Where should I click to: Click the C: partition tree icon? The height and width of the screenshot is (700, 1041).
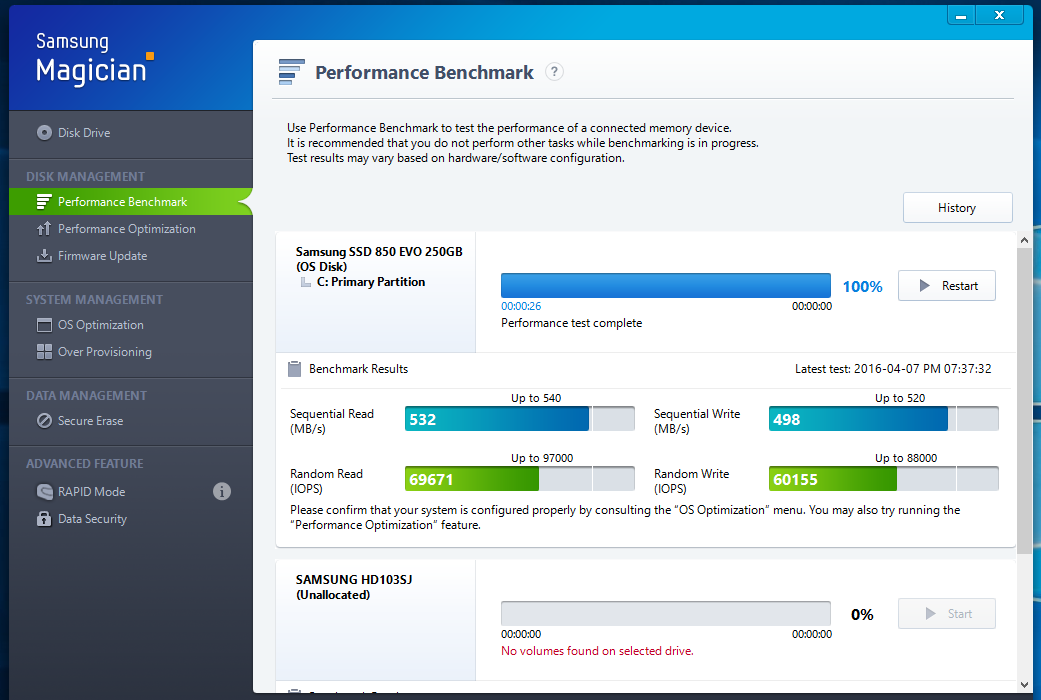(x=305, y=282)
